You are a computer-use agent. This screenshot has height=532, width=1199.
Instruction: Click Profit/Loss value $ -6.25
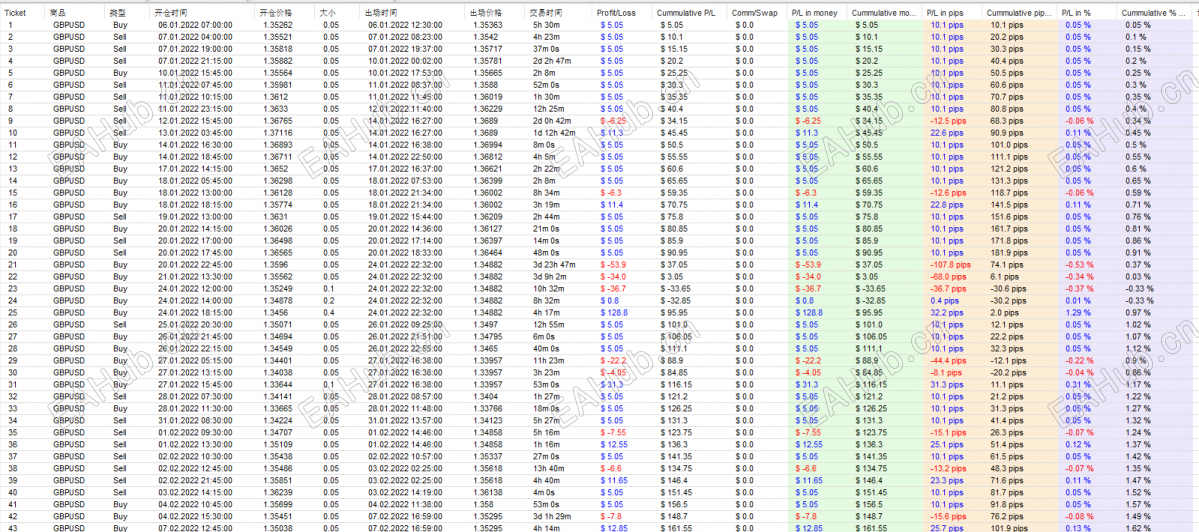click(615, 121)
